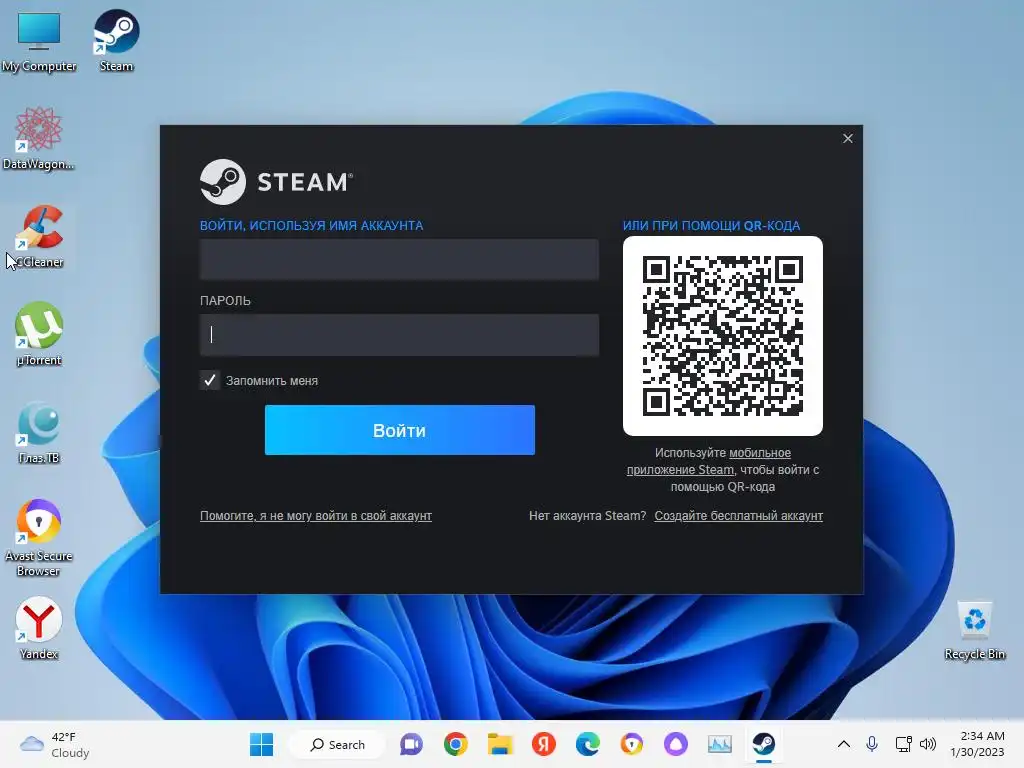Click the account name input field
This screenshot has width=1024, height=768.
pos(399,259)
